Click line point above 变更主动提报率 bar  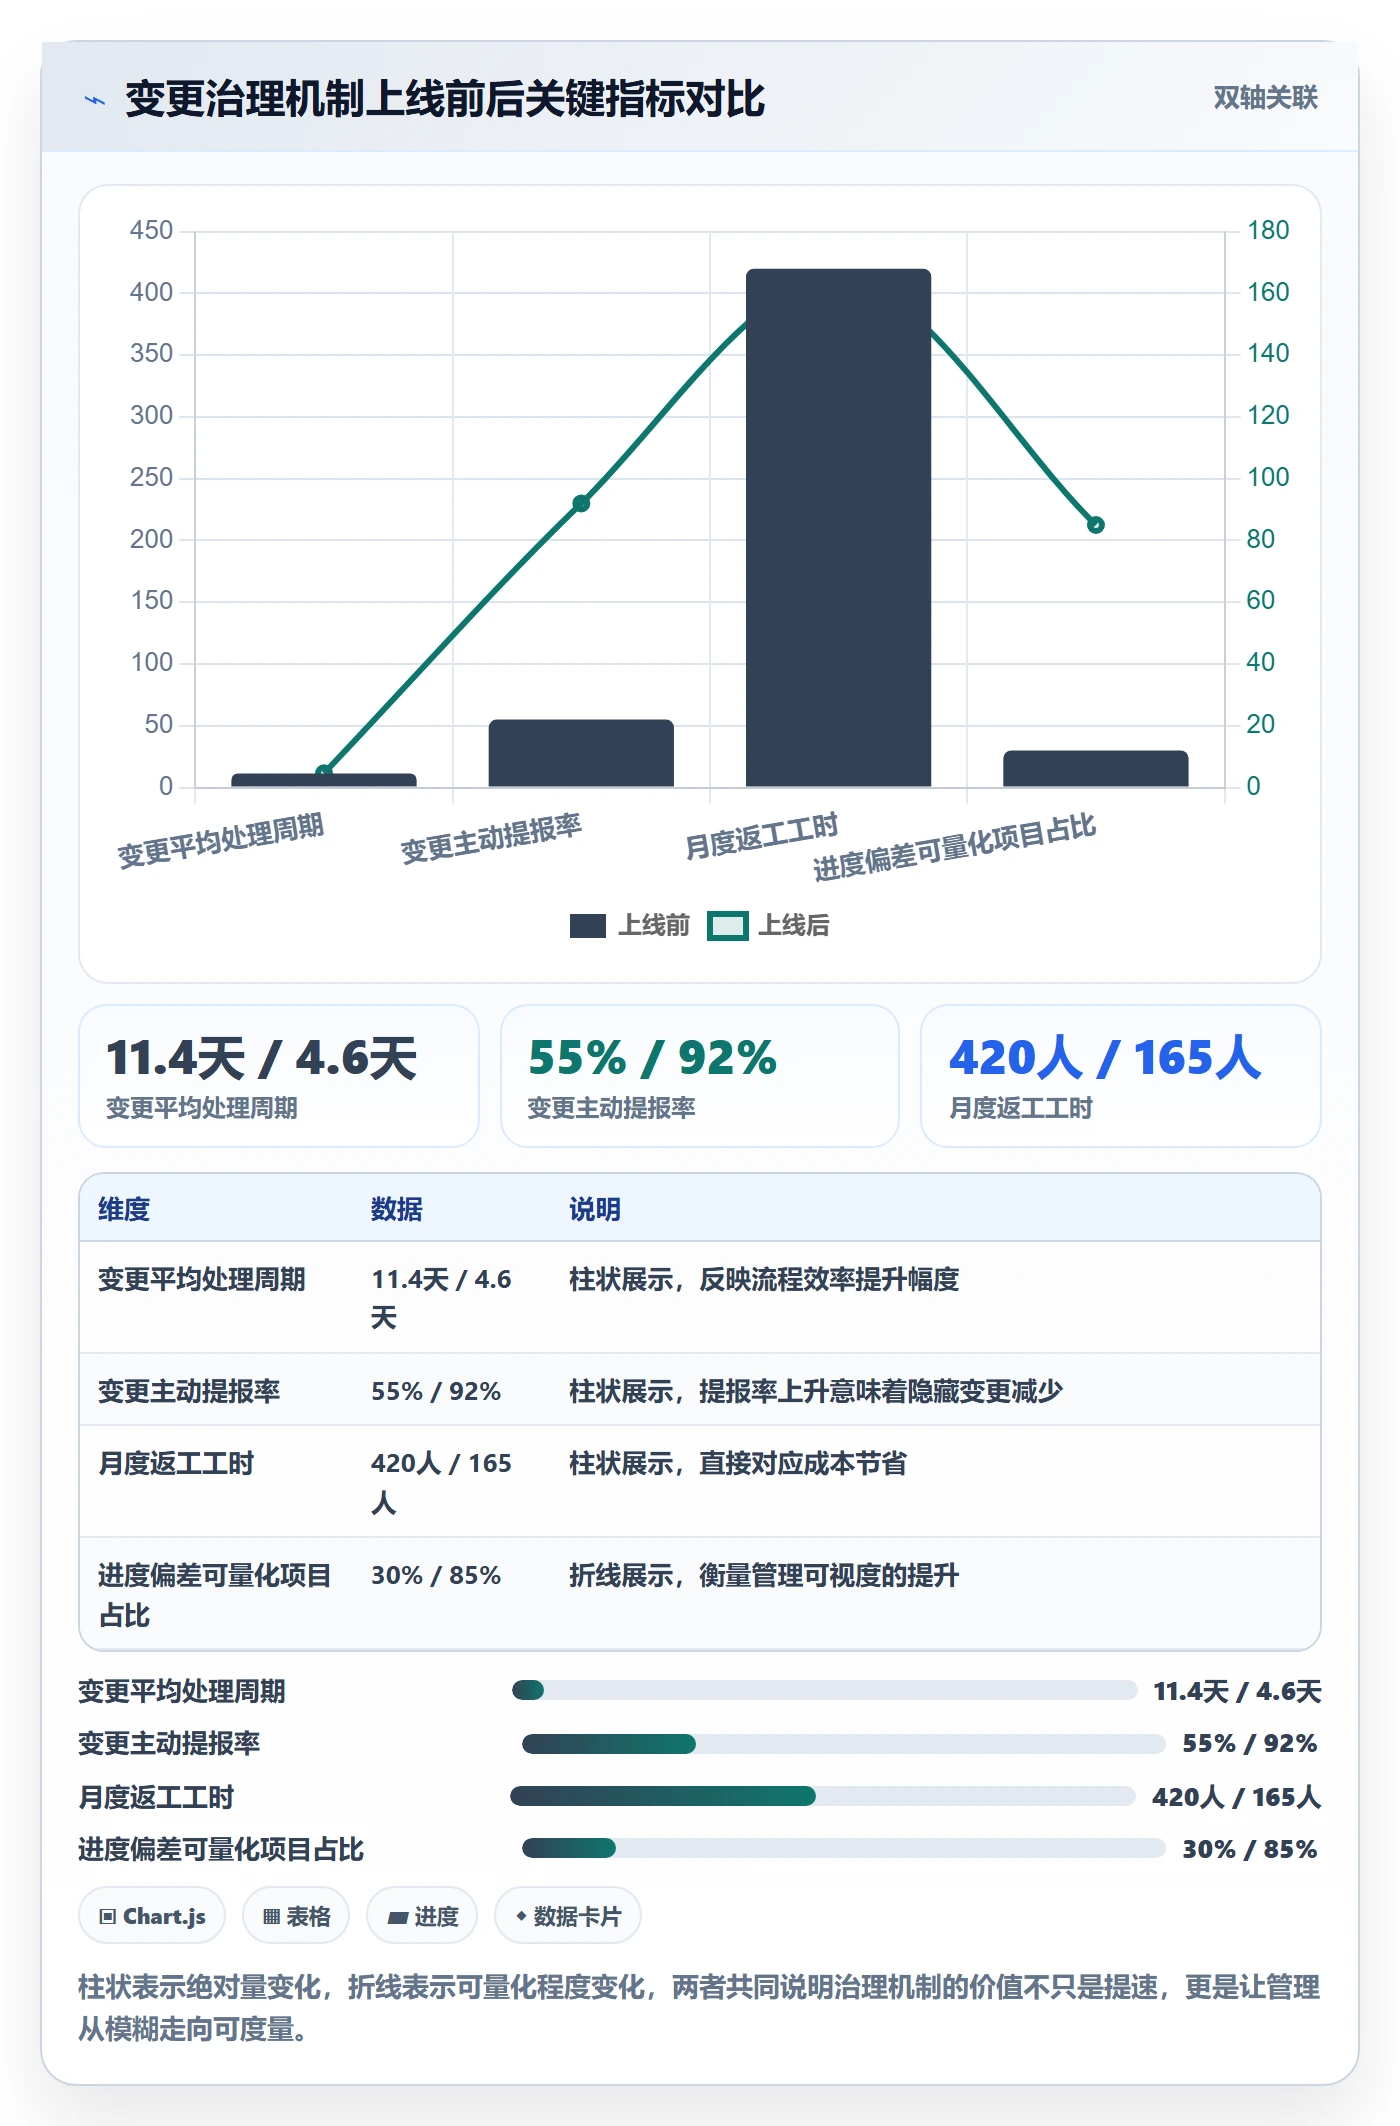click(581, 503)
